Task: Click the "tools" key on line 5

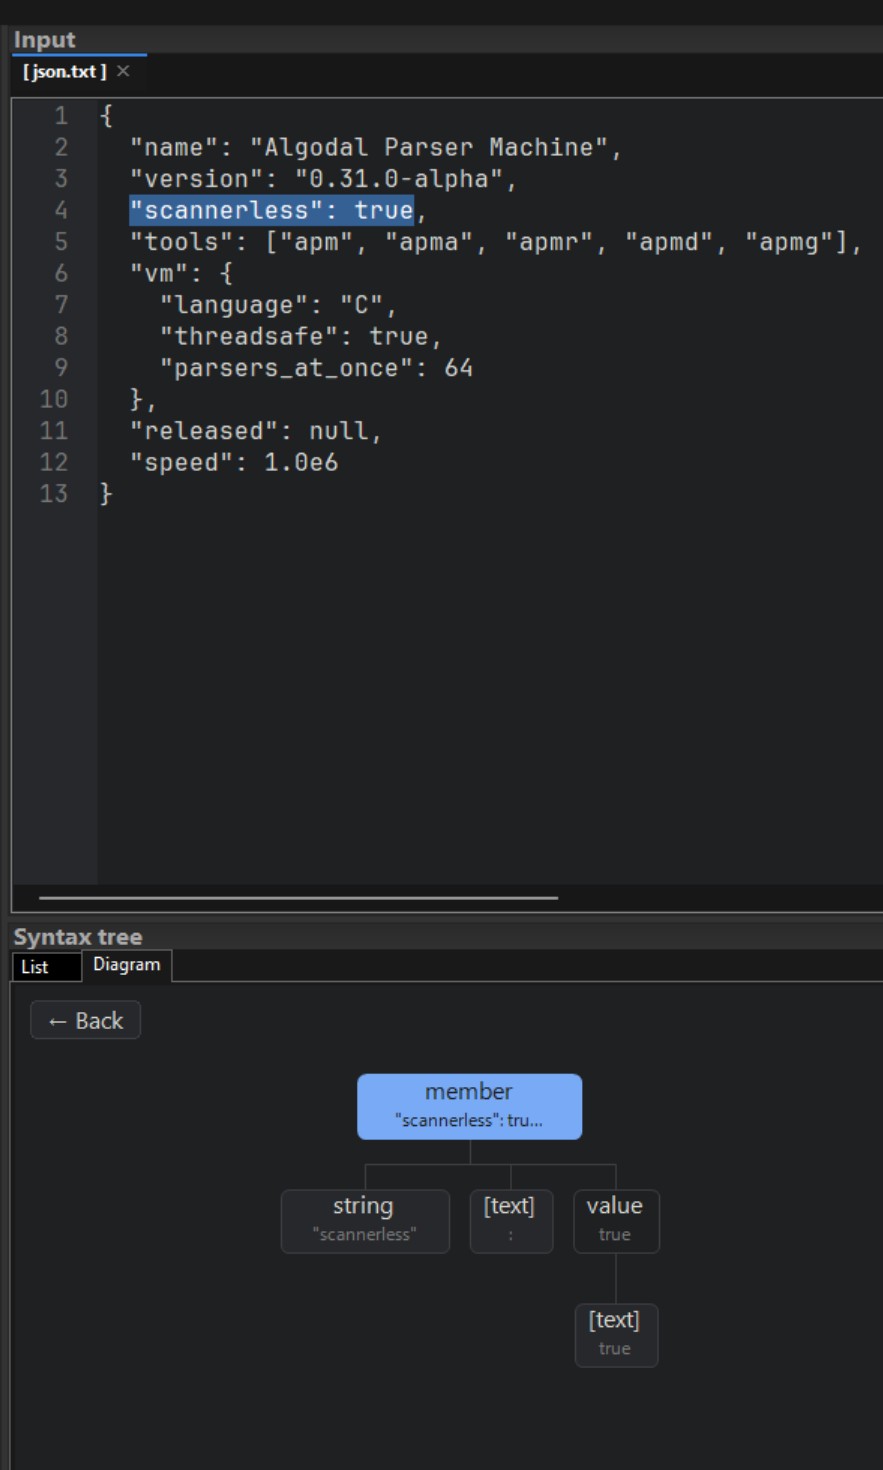Action: pyautogui.click(x=181, y=242)
